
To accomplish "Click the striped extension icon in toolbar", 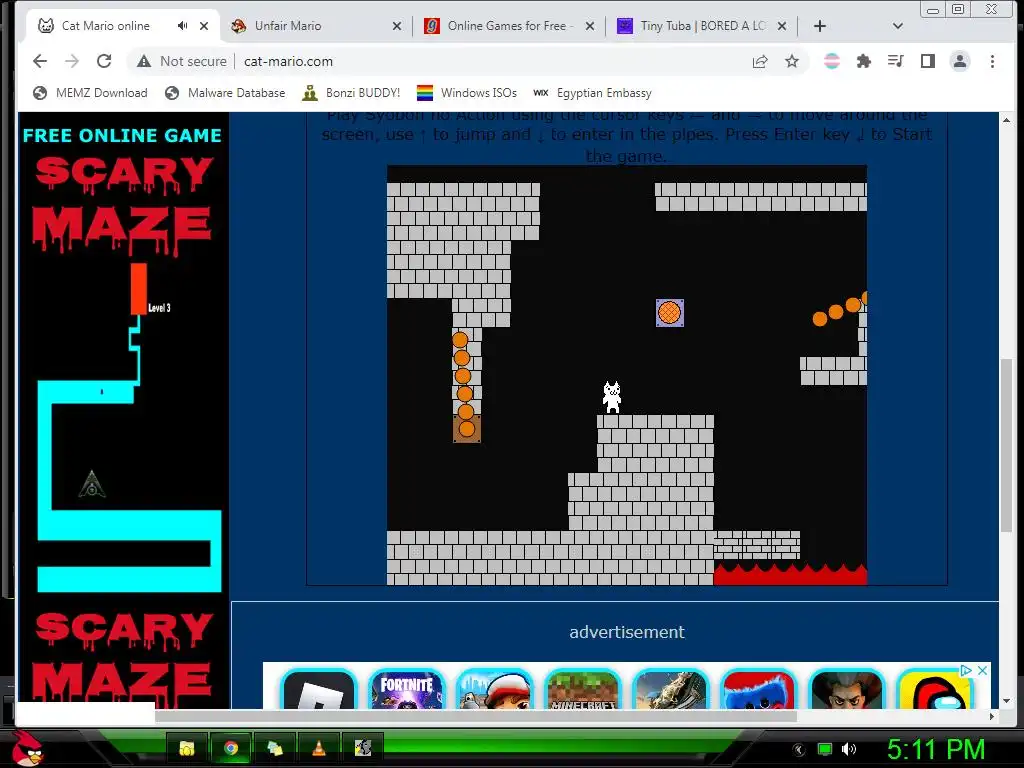I will pos(831,61).
